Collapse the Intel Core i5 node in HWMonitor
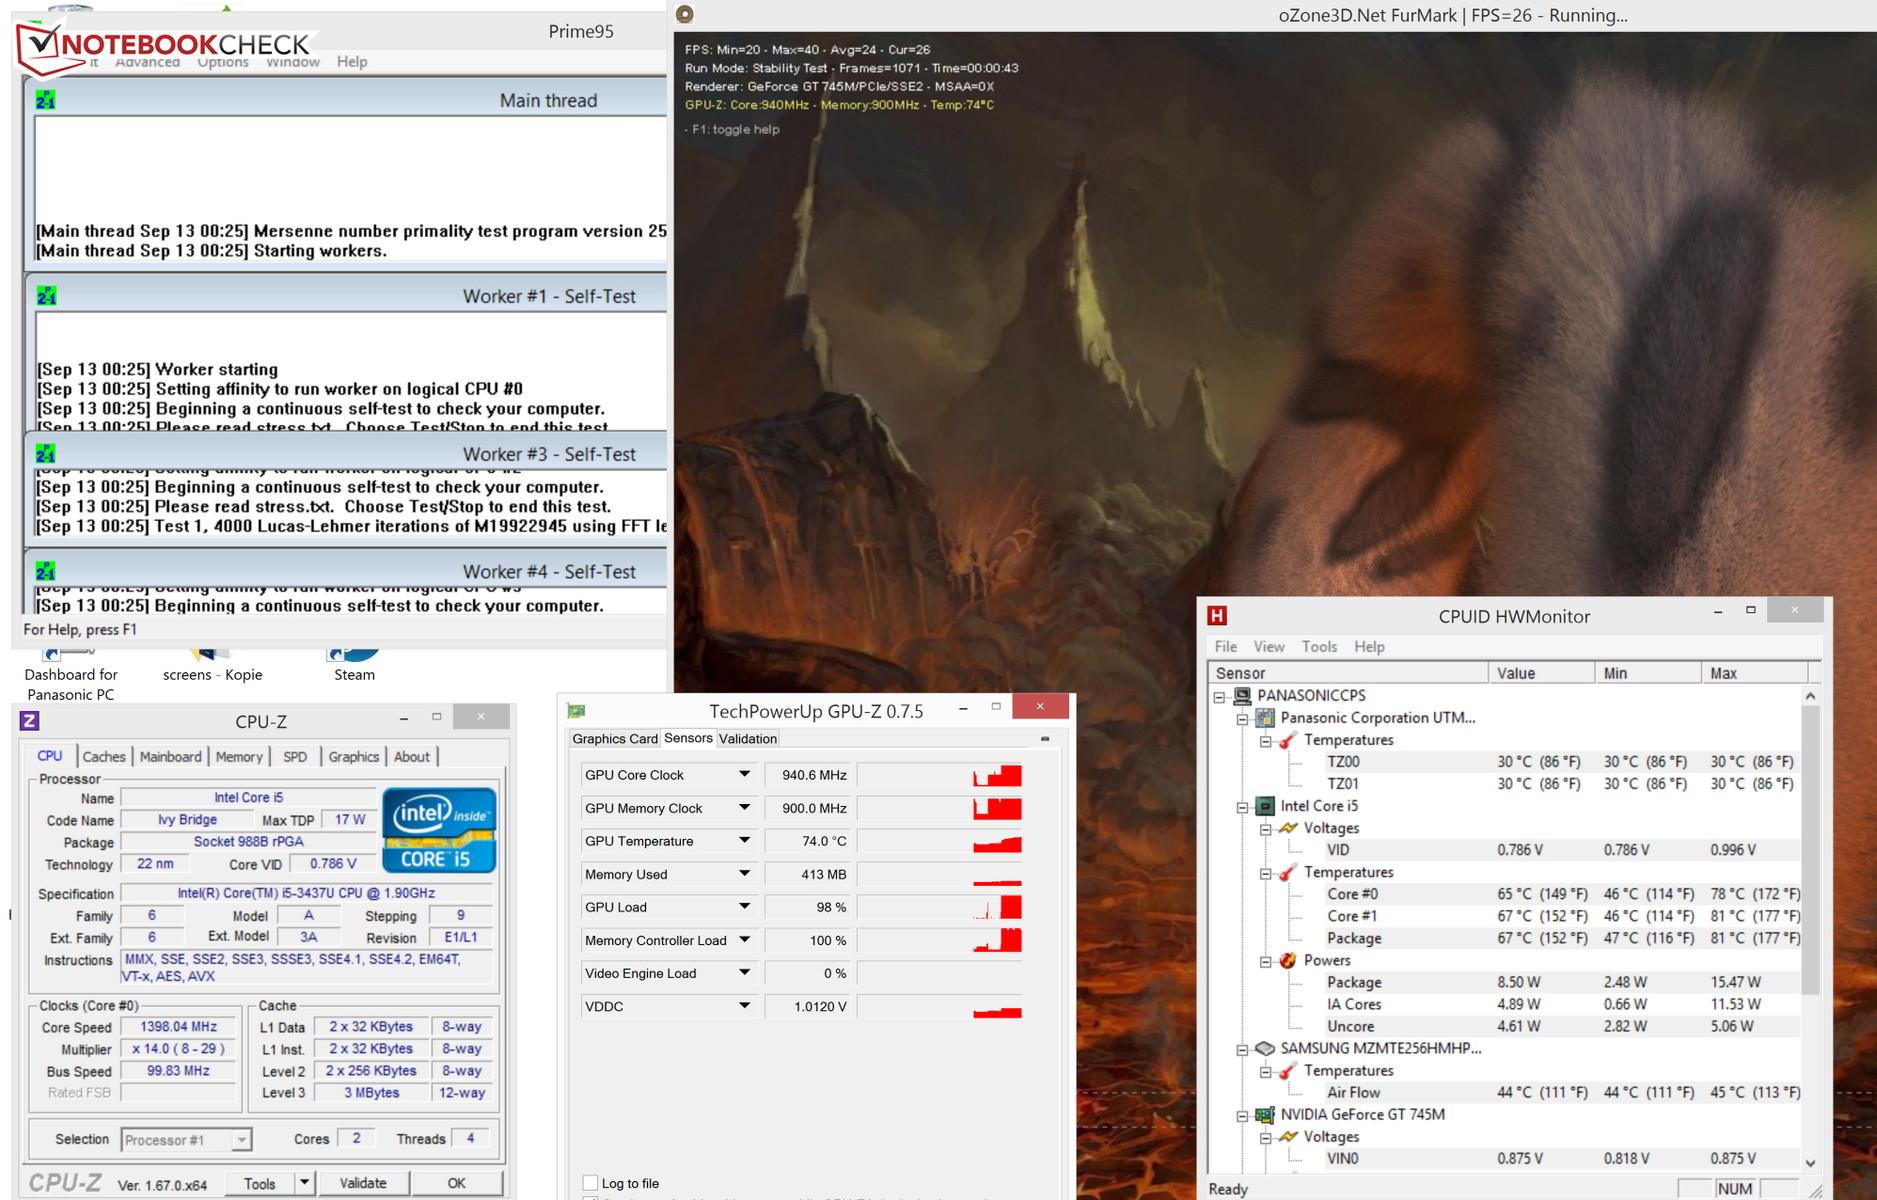The width and height of the screenshot is (1877, 1200). tap(1242, 807)
